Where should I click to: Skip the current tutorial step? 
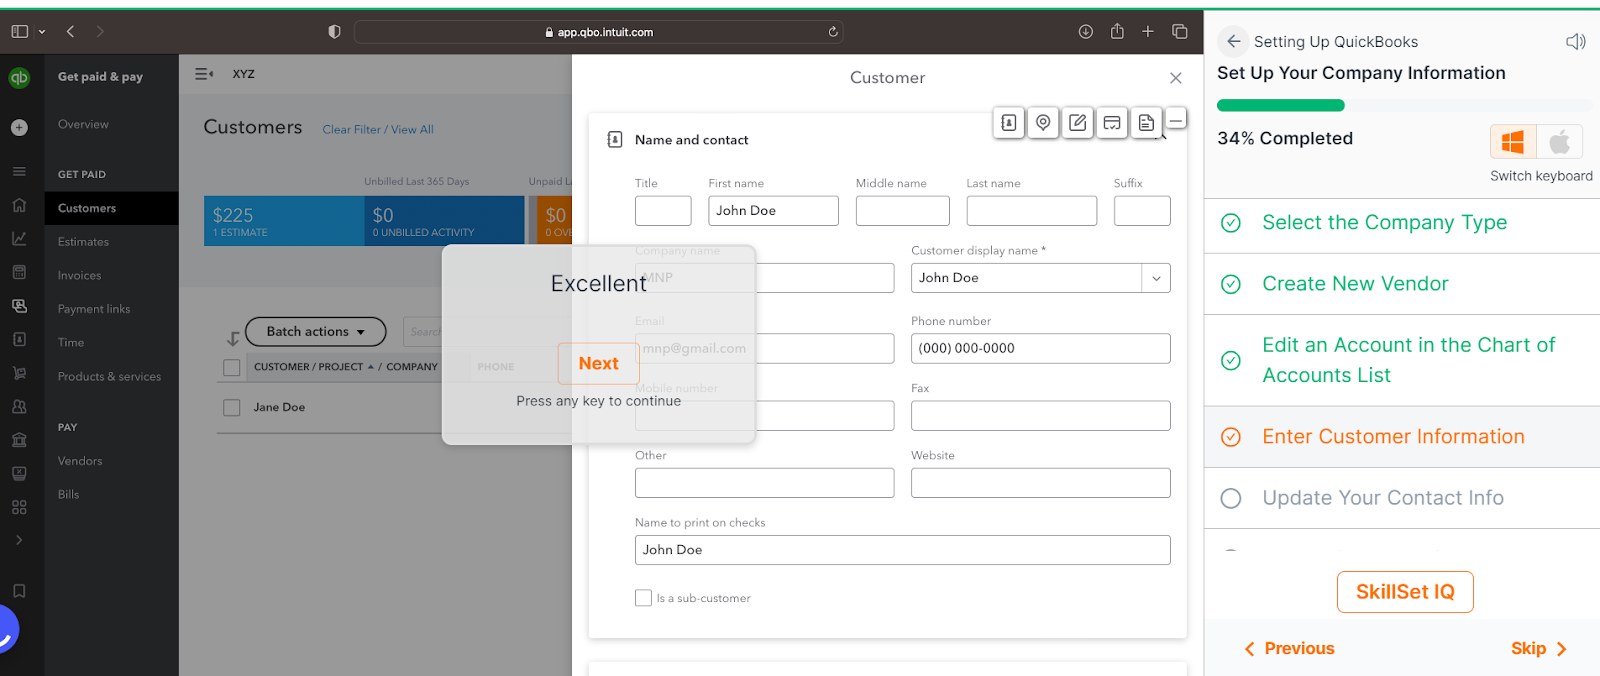point(1538,649)
